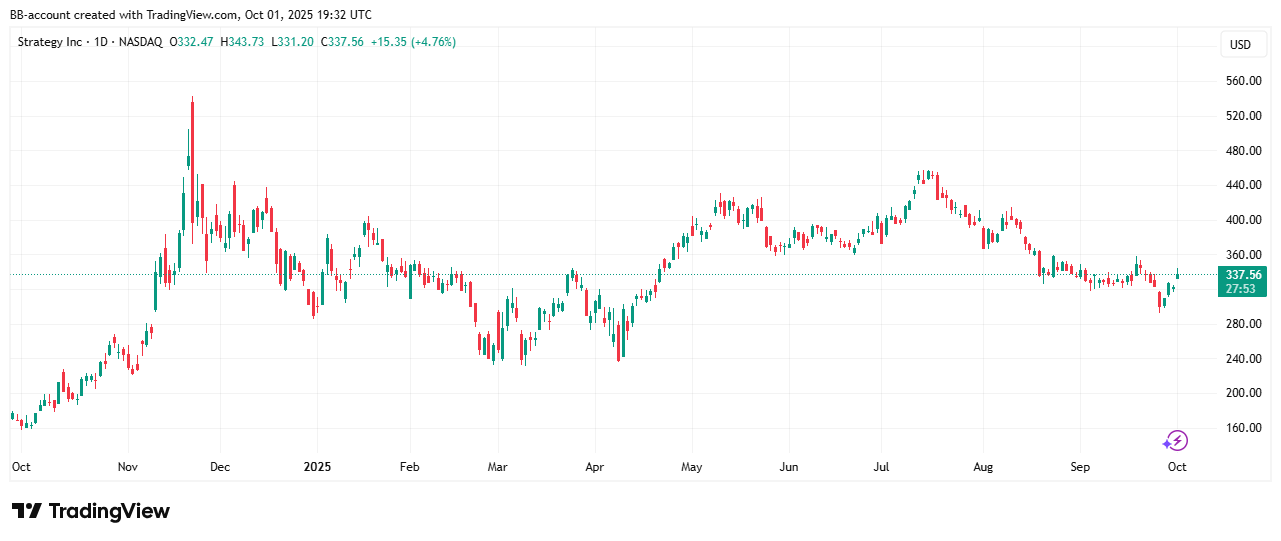Click the 337.56 current price label
This screenshot has height=541, width=1281.
click(1241, 274)
